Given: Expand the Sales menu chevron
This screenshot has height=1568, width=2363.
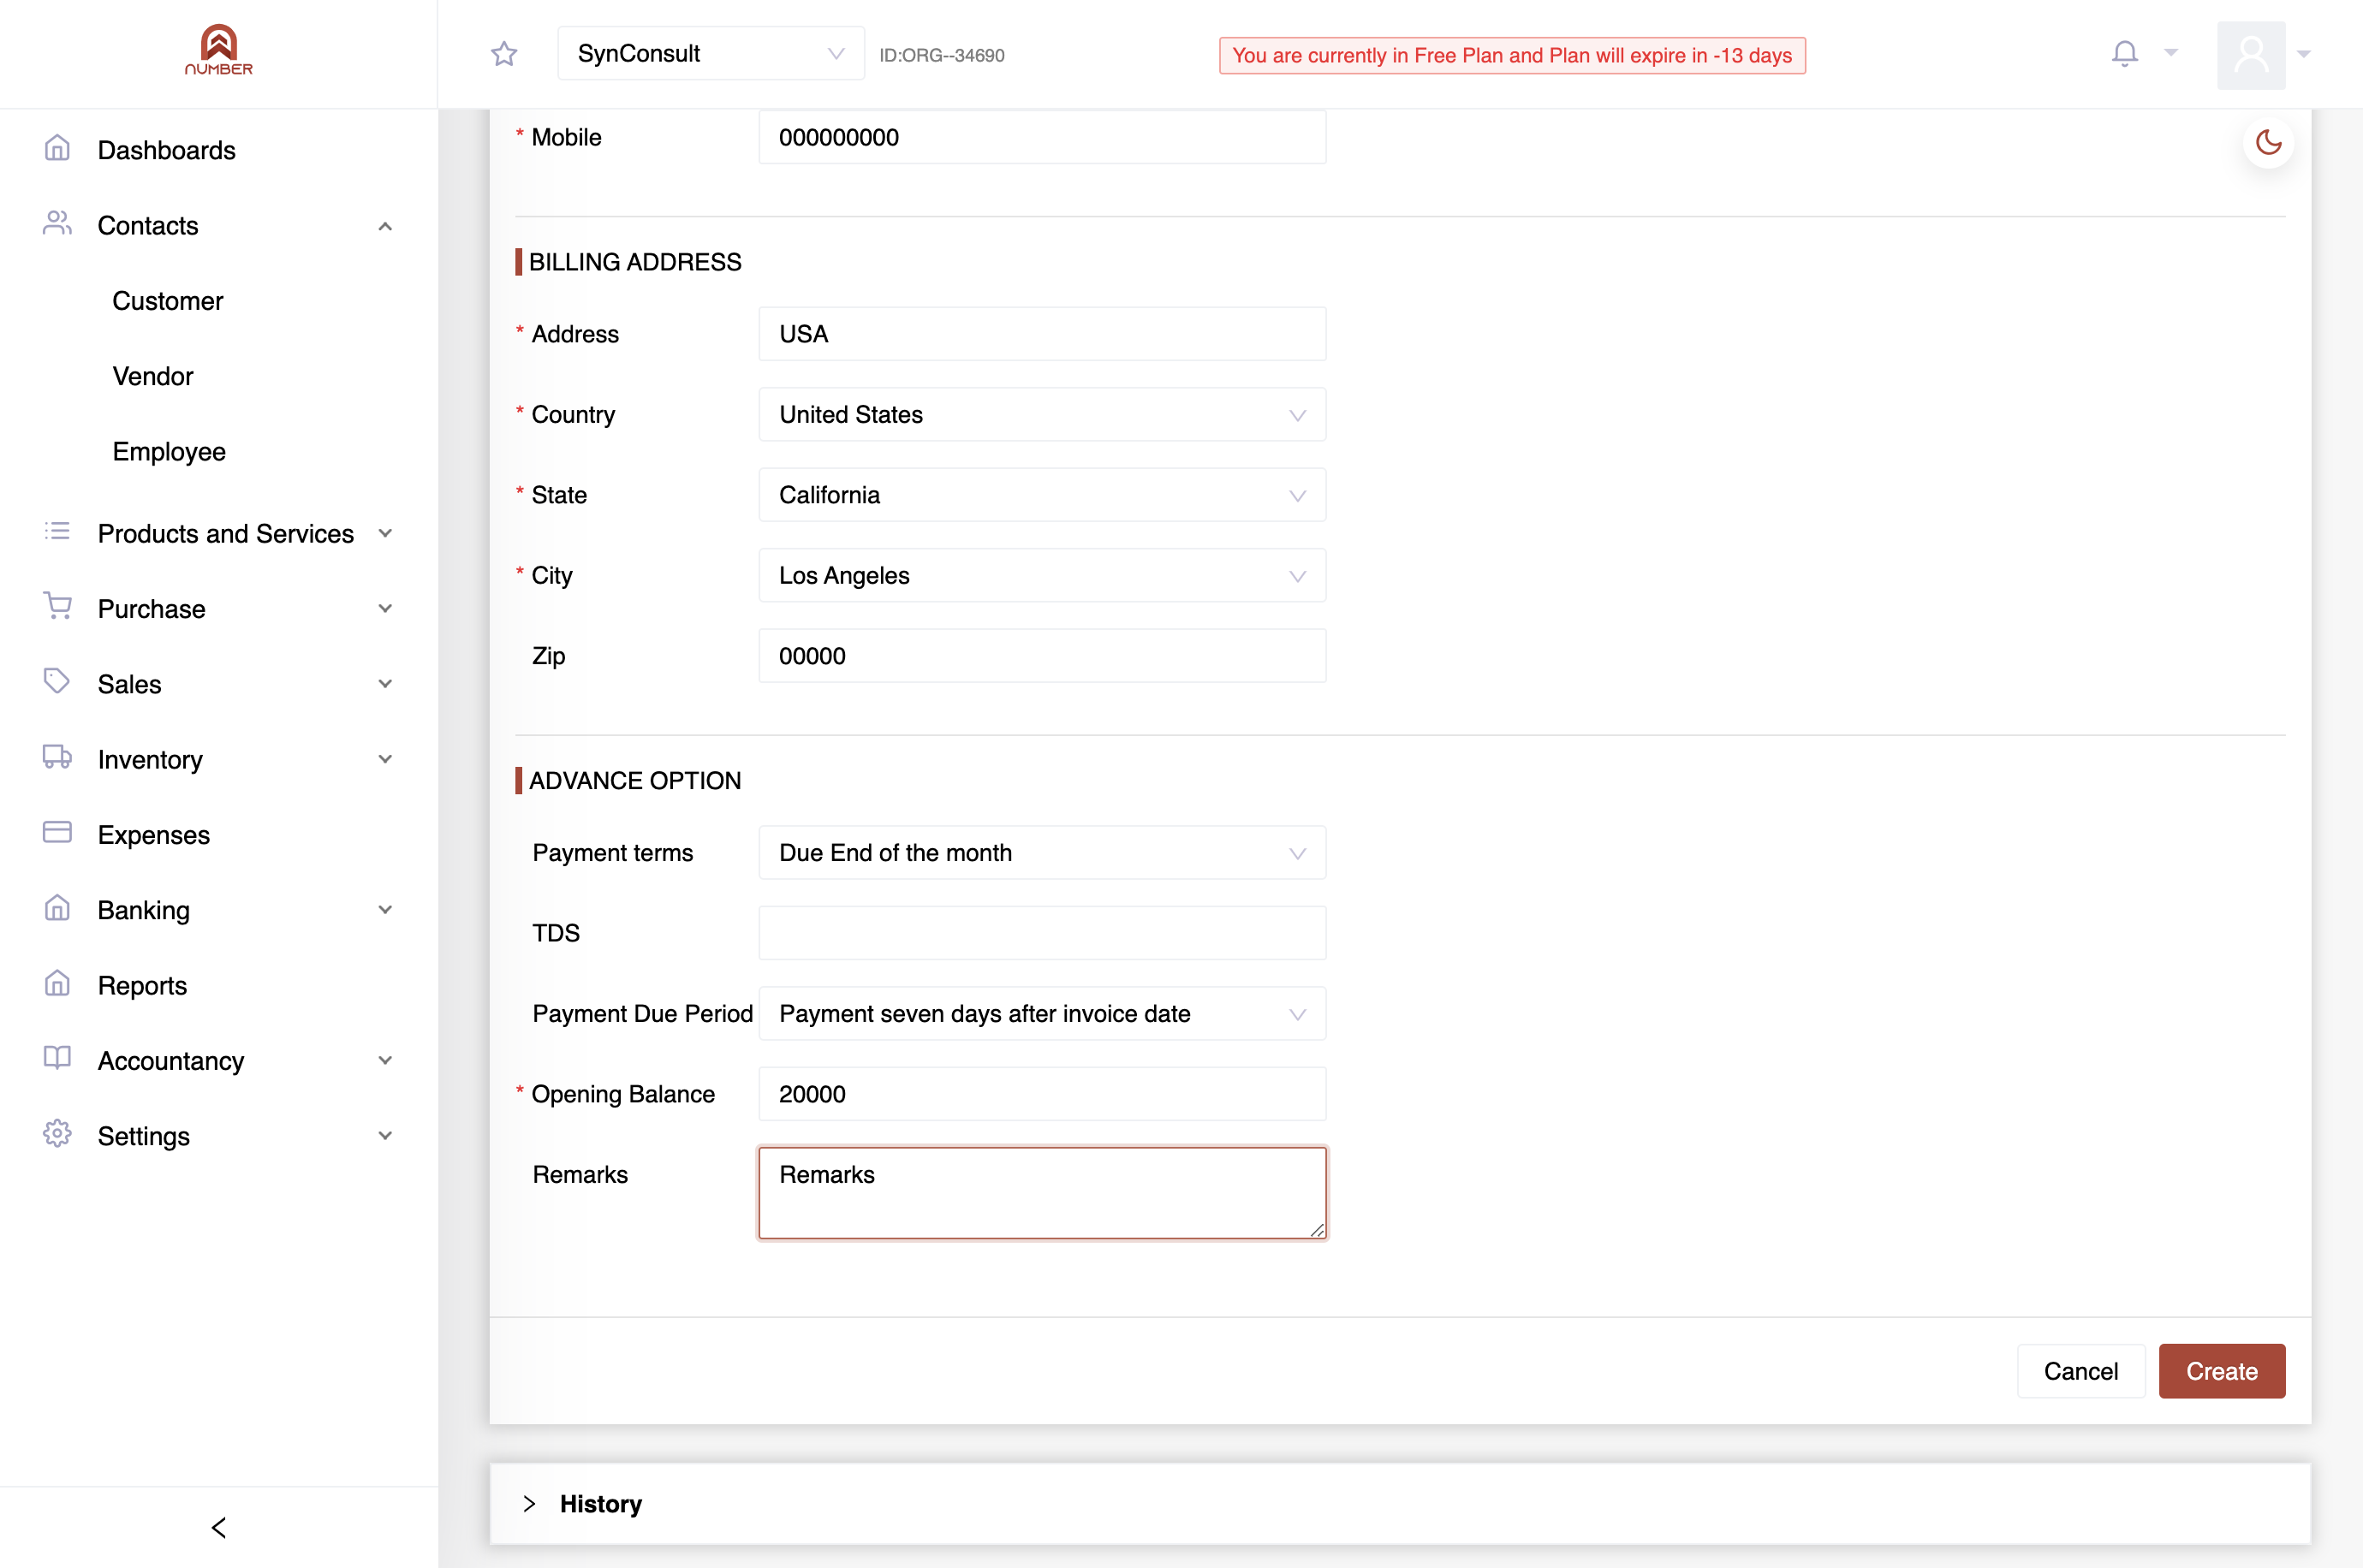Looking at the screenshot, I should coord(385,684).
